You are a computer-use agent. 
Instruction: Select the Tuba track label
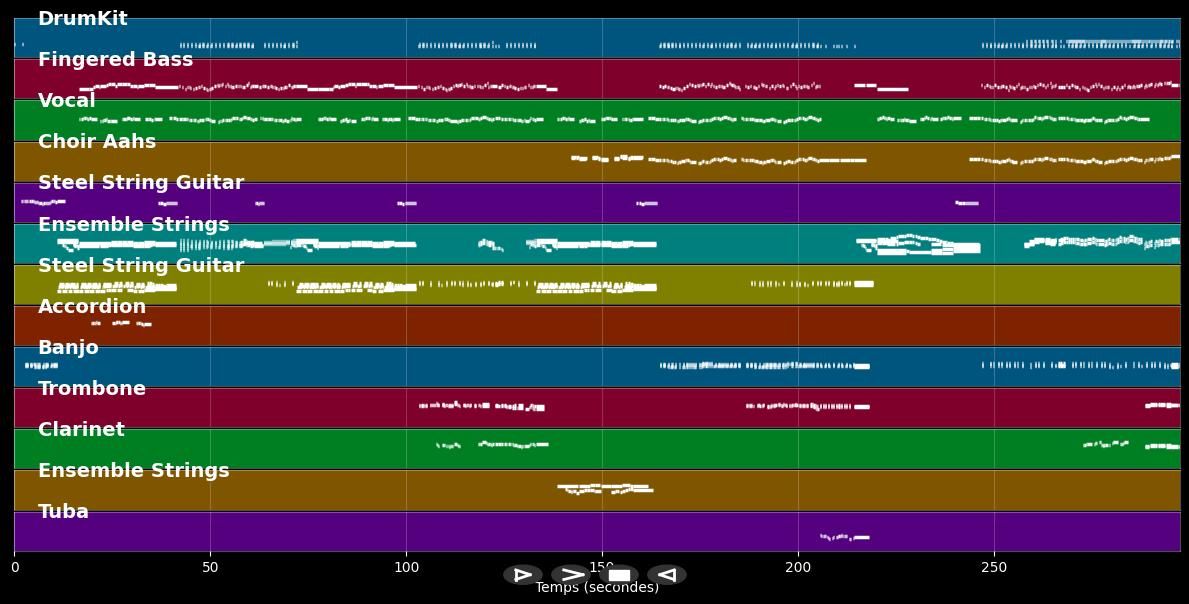pyautogui.click(x=64, y=511)
